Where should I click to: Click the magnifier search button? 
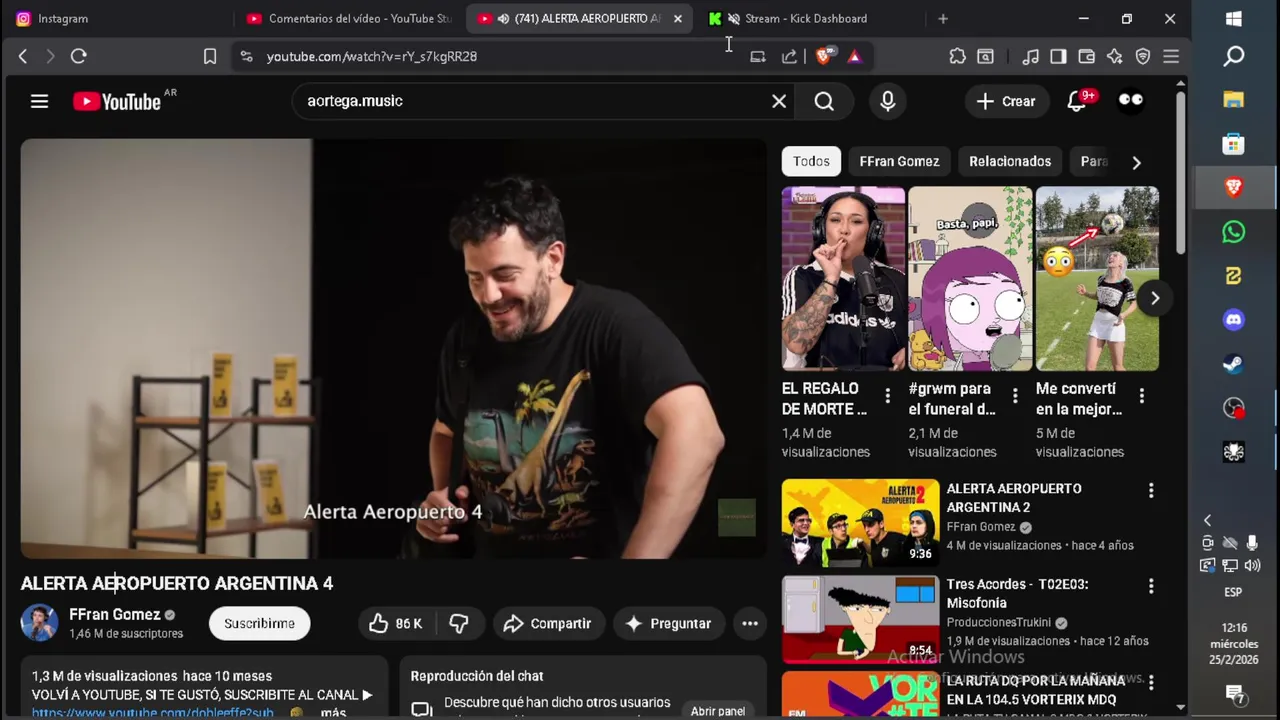click(x=824, y=101)
